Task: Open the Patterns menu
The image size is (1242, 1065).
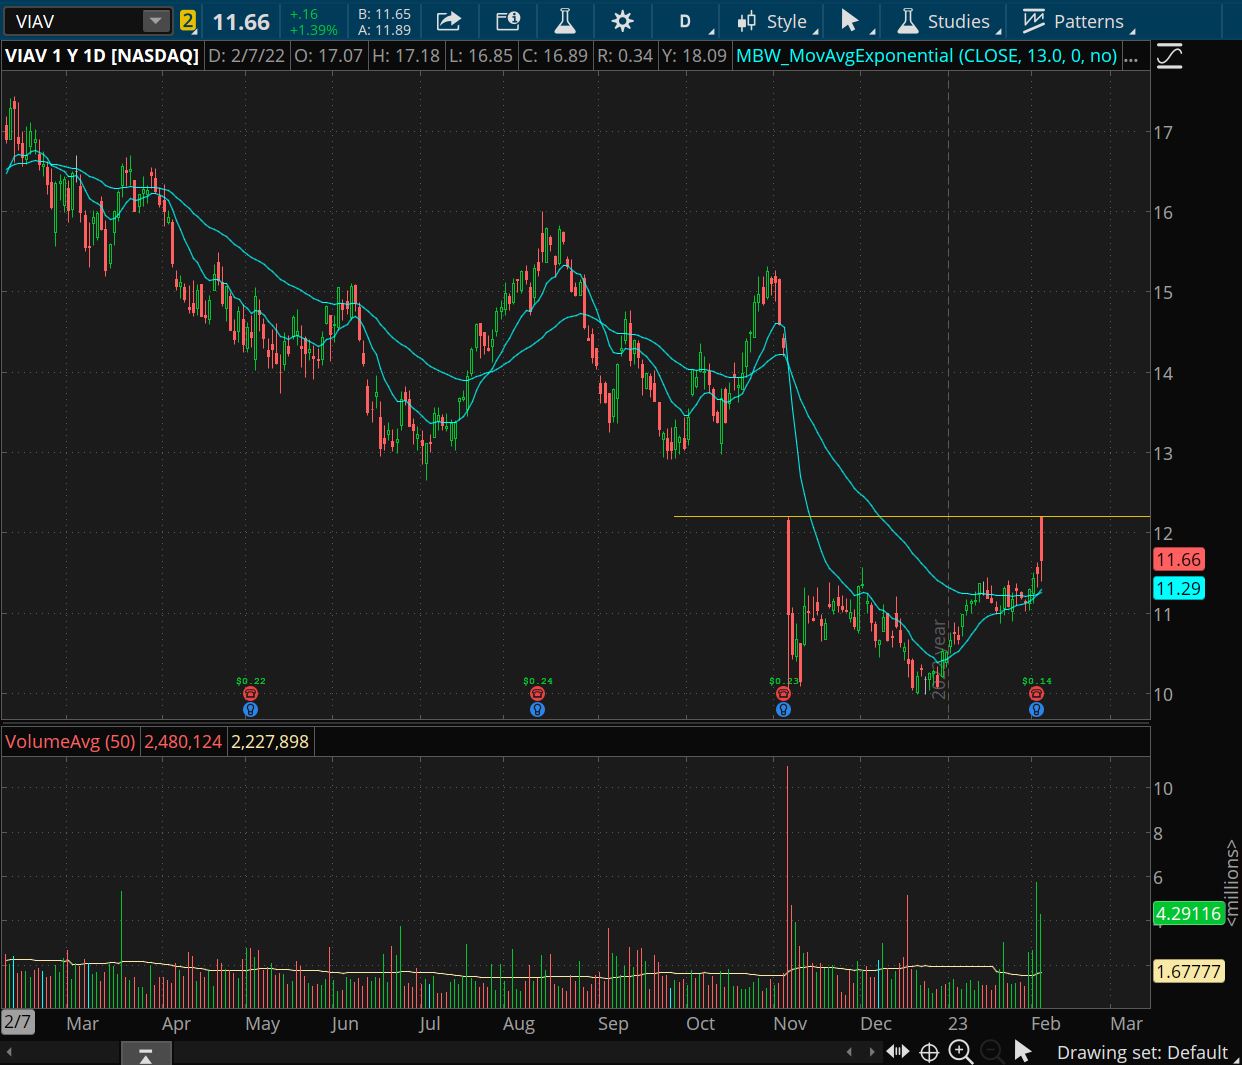Action: tap(1075, 21)
